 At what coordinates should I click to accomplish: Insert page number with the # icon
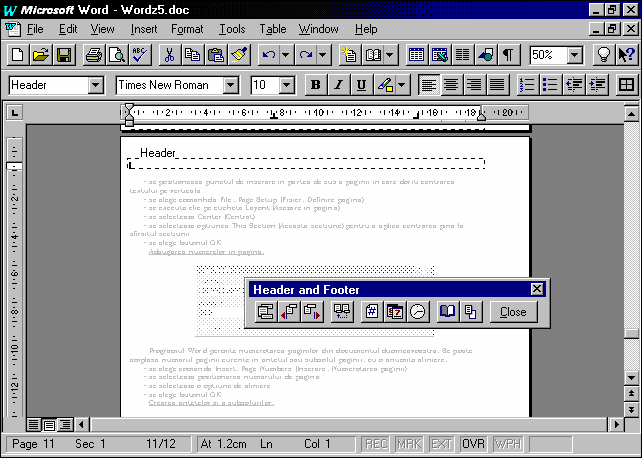pos(372,312)
